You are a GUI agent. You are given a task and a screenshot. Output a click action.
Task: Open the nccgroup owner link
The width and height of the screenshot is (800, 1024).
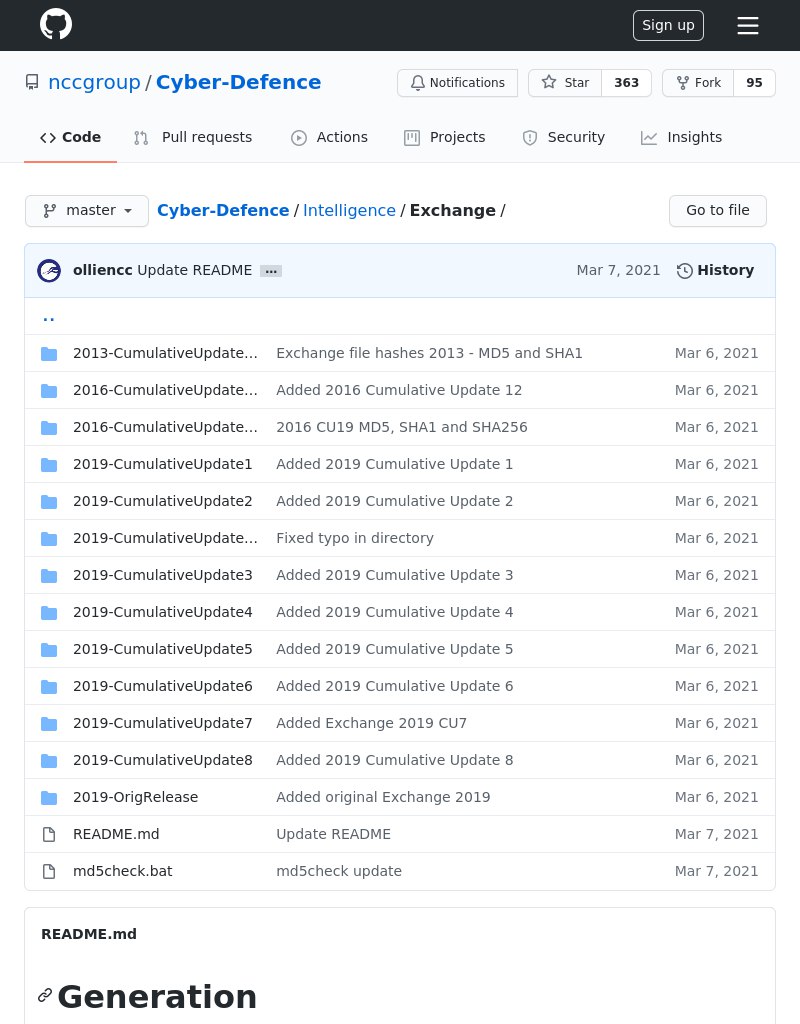point(95,82)
